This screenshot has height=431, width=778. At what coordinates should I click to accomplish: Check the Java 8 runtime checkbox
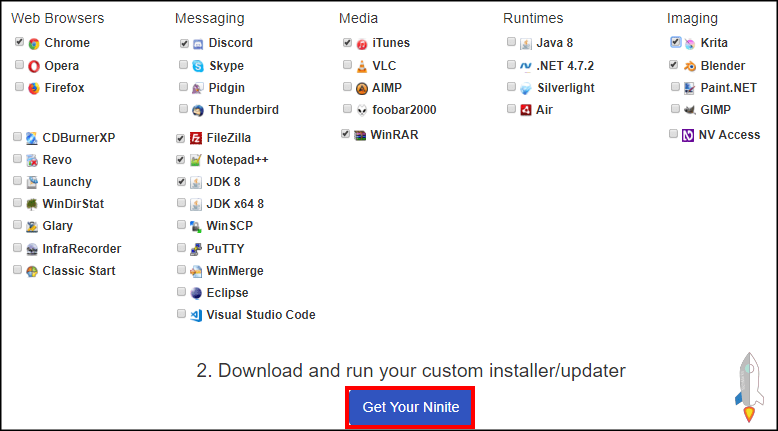[x=511, y=43]
